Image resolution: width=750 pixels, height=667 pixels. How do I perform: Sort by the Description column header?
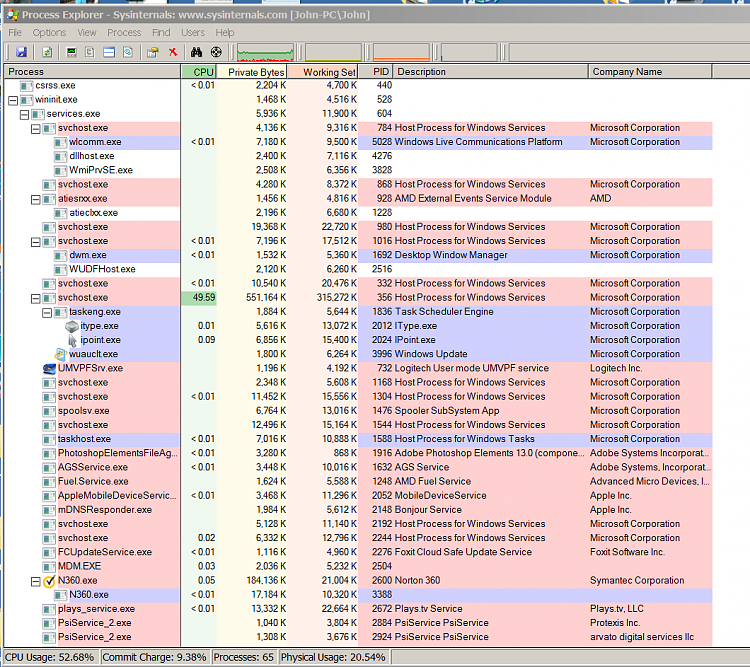click(x=491, y=72)
